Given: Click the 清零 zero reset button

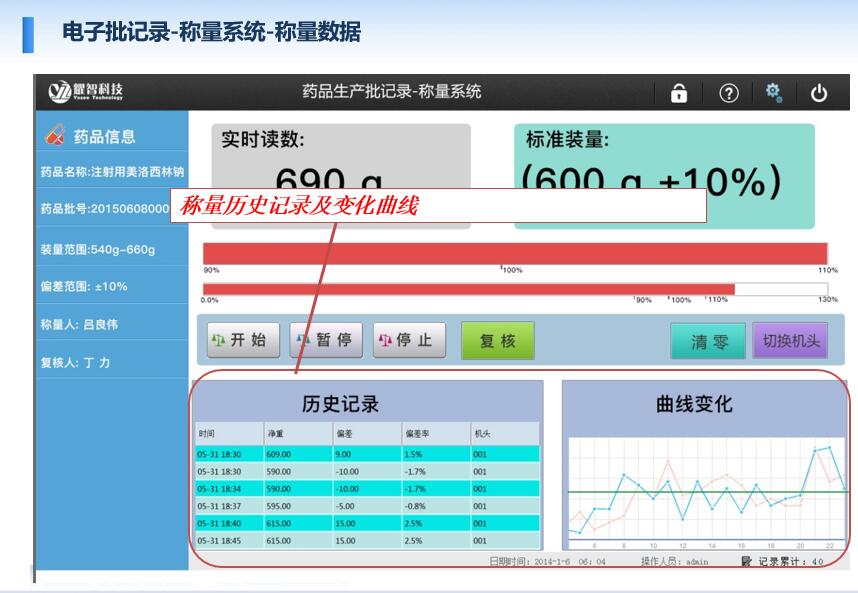Looking at the screenshot, I should tap(709, 341).
